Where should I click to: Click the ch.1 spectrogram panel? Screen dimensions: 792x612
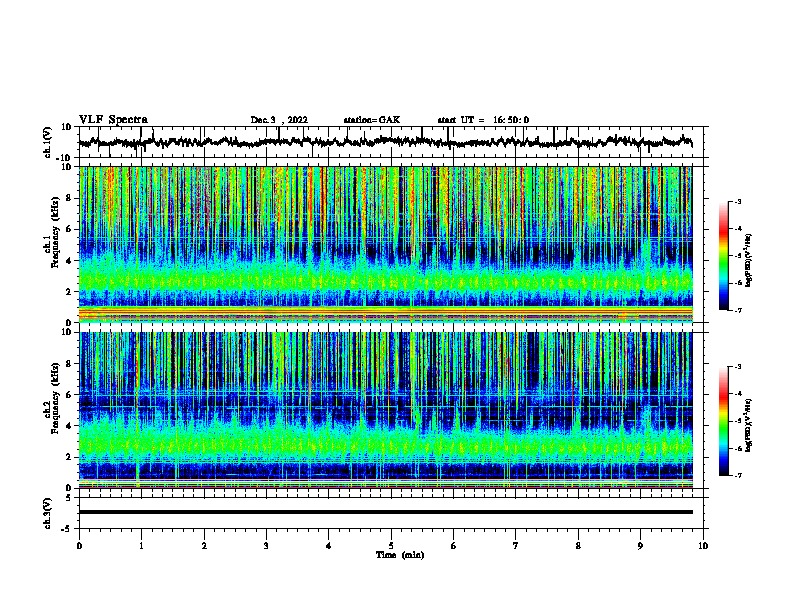click(x=385, y=244)
